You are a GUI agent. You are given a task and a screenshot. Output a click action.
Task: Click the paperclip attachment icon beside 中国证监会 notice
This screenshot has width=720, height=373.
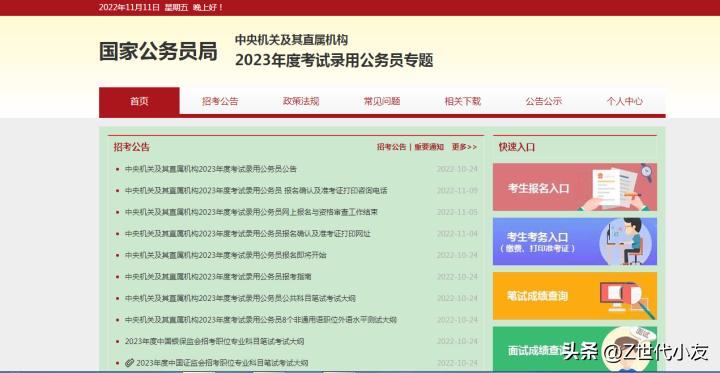pos(129,363)
